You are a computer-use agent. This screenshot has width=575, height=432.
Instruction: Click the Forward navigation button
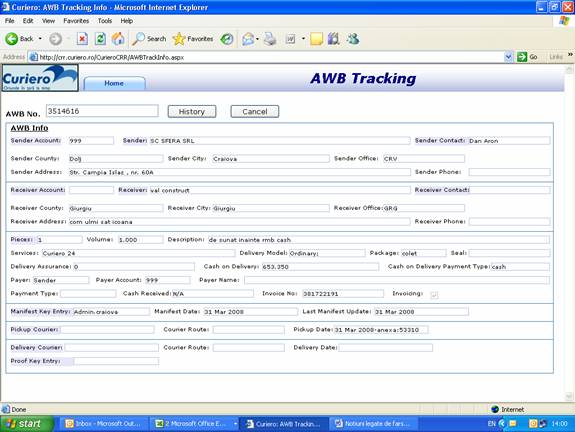coord(56,39)
